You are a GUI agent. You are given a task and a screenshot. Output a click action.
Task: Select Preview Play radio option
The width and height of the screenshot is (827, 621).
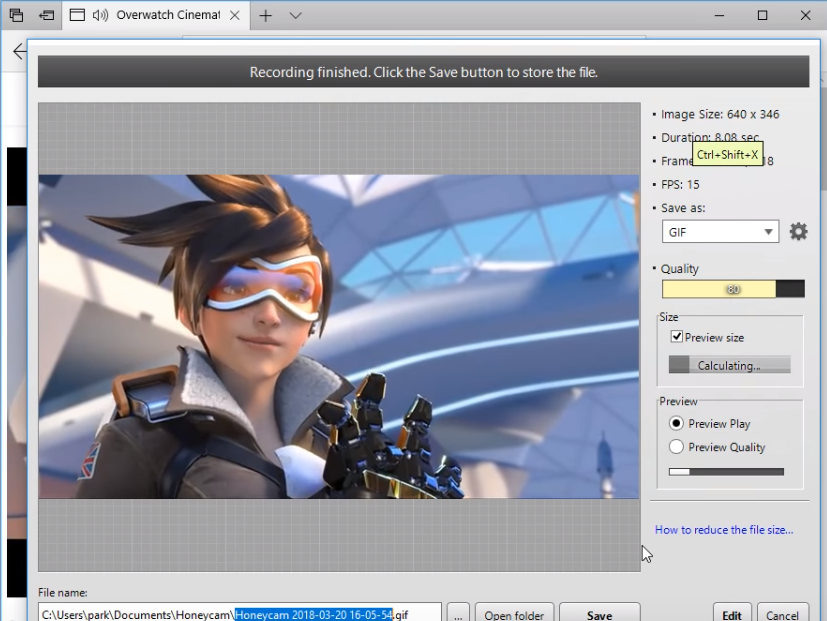(677, 423)
